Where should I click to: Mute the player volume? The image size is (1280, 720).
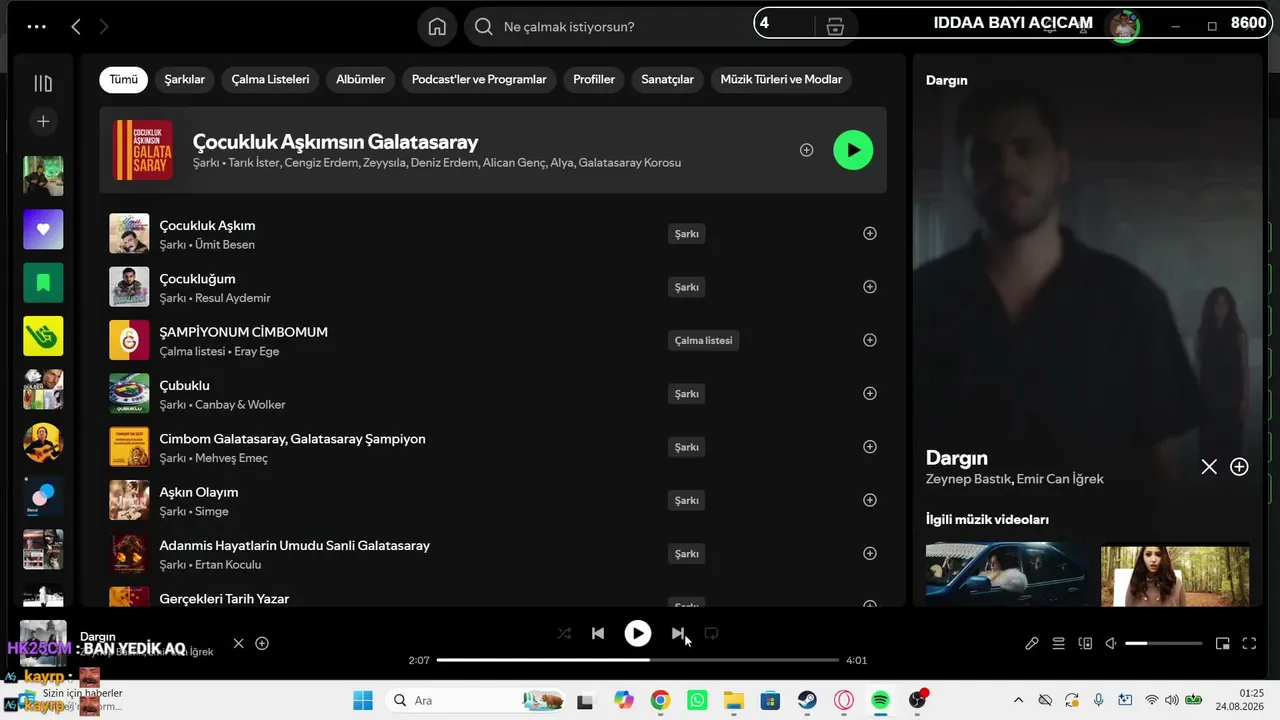[x=1110, y=643]
